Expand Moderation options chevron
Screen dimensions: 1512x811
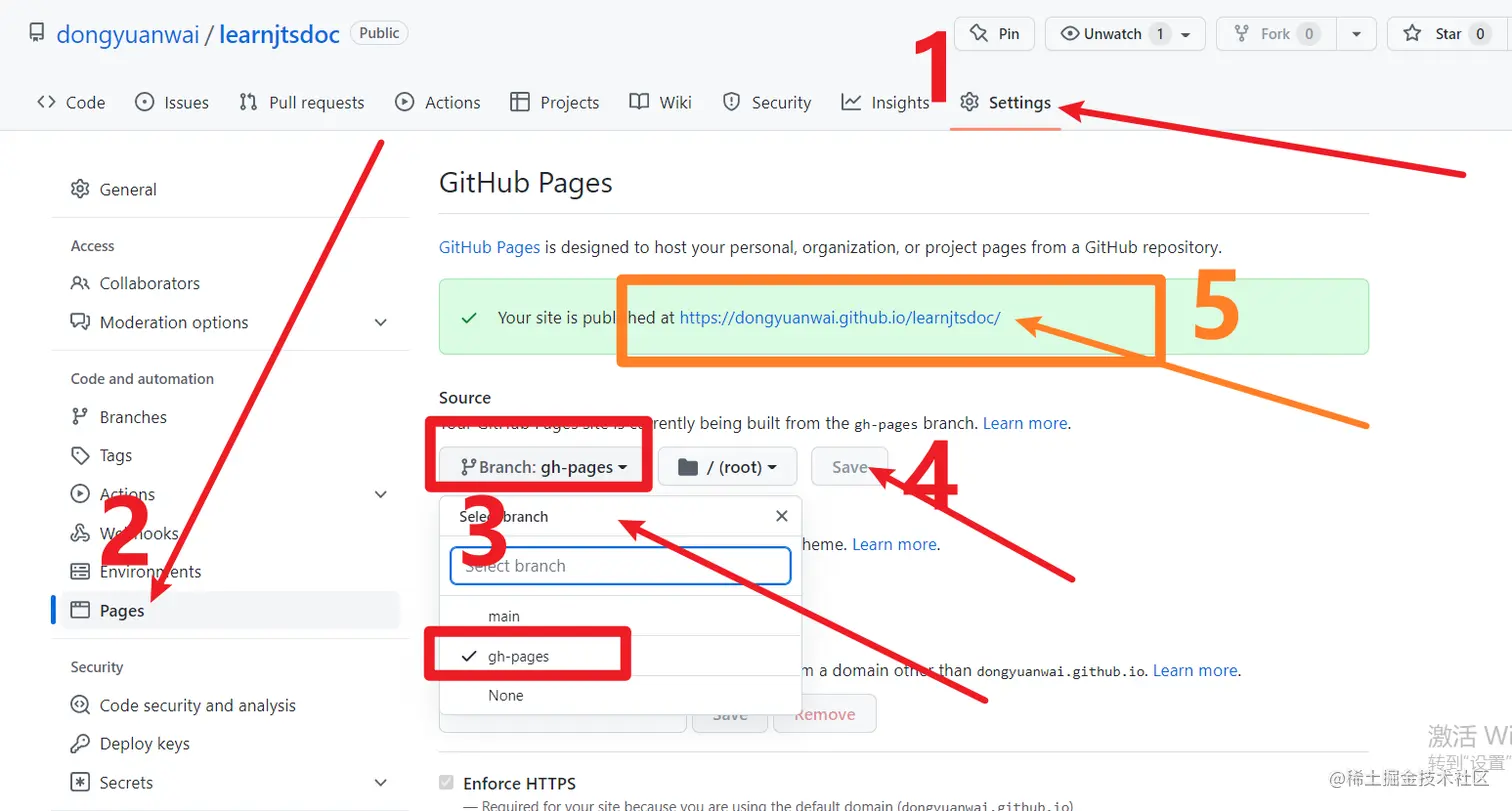380,322
